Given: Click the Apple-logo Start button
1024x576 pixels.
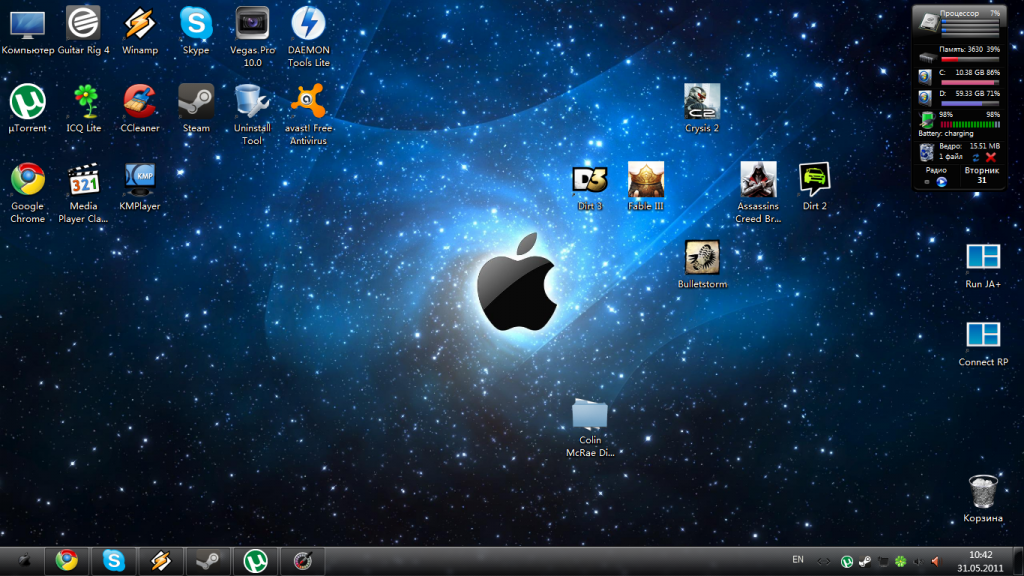Looking at the screenshot, I should [x=24, y=560].
